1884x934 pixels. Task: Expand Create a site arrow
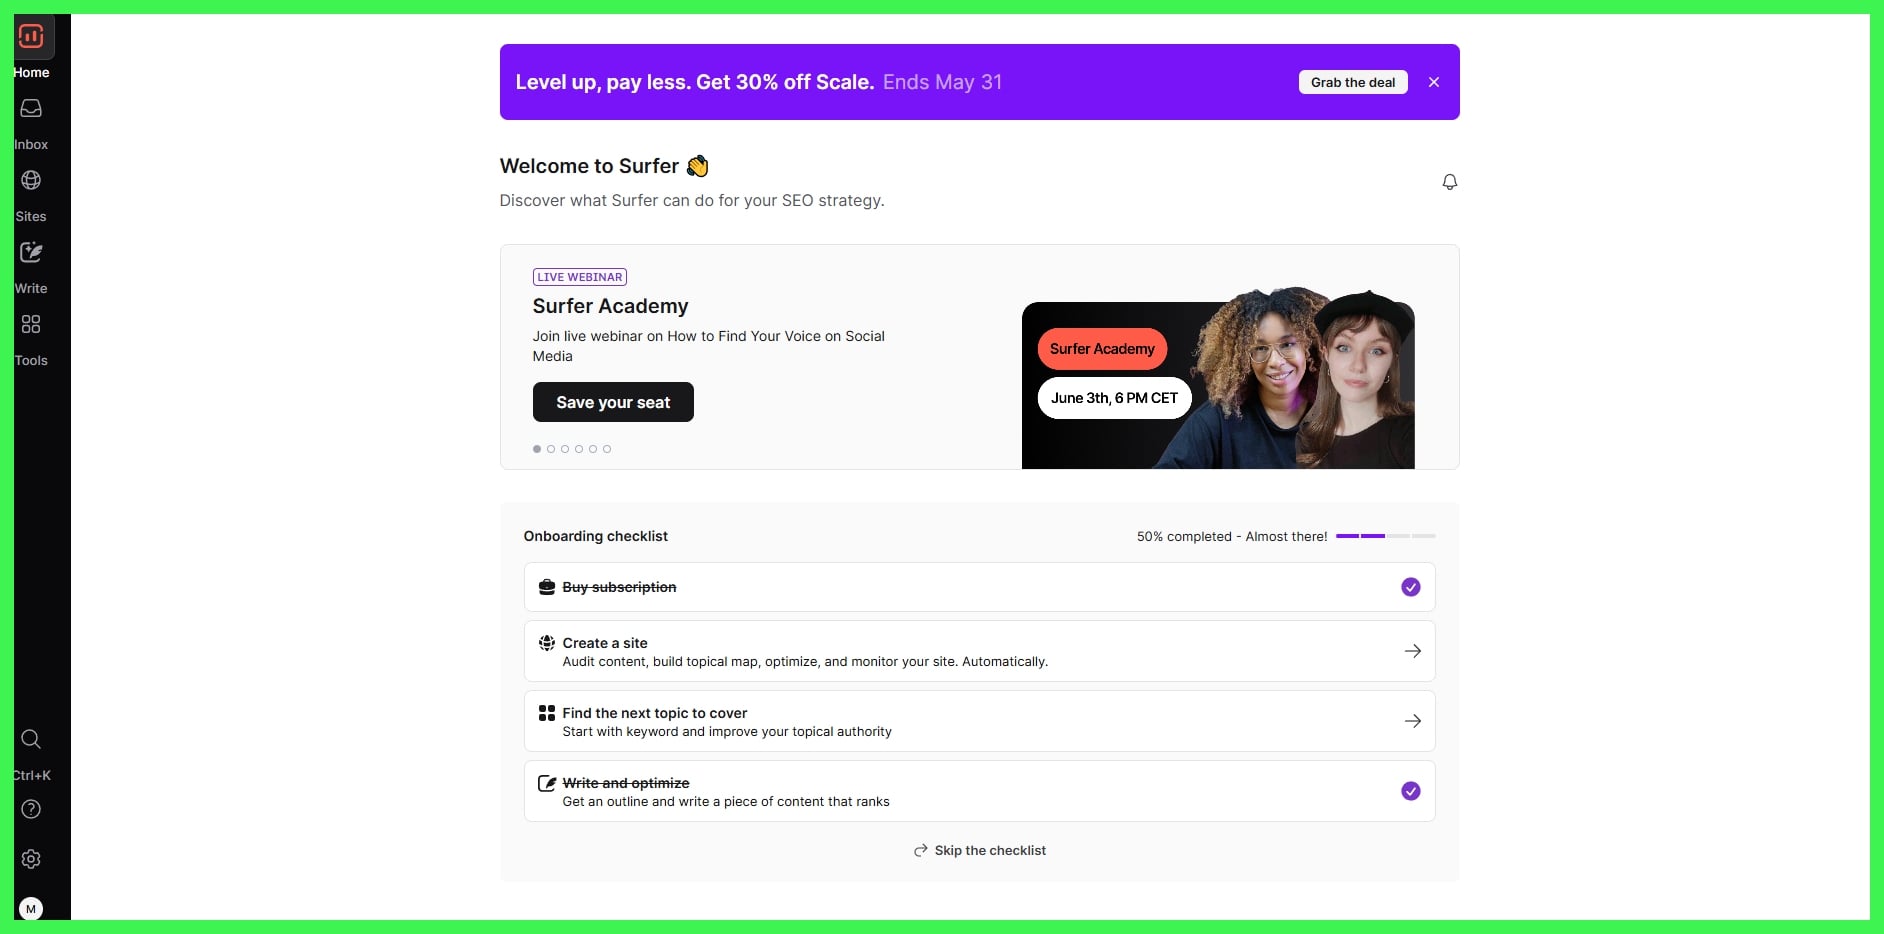pos(1412,651)
